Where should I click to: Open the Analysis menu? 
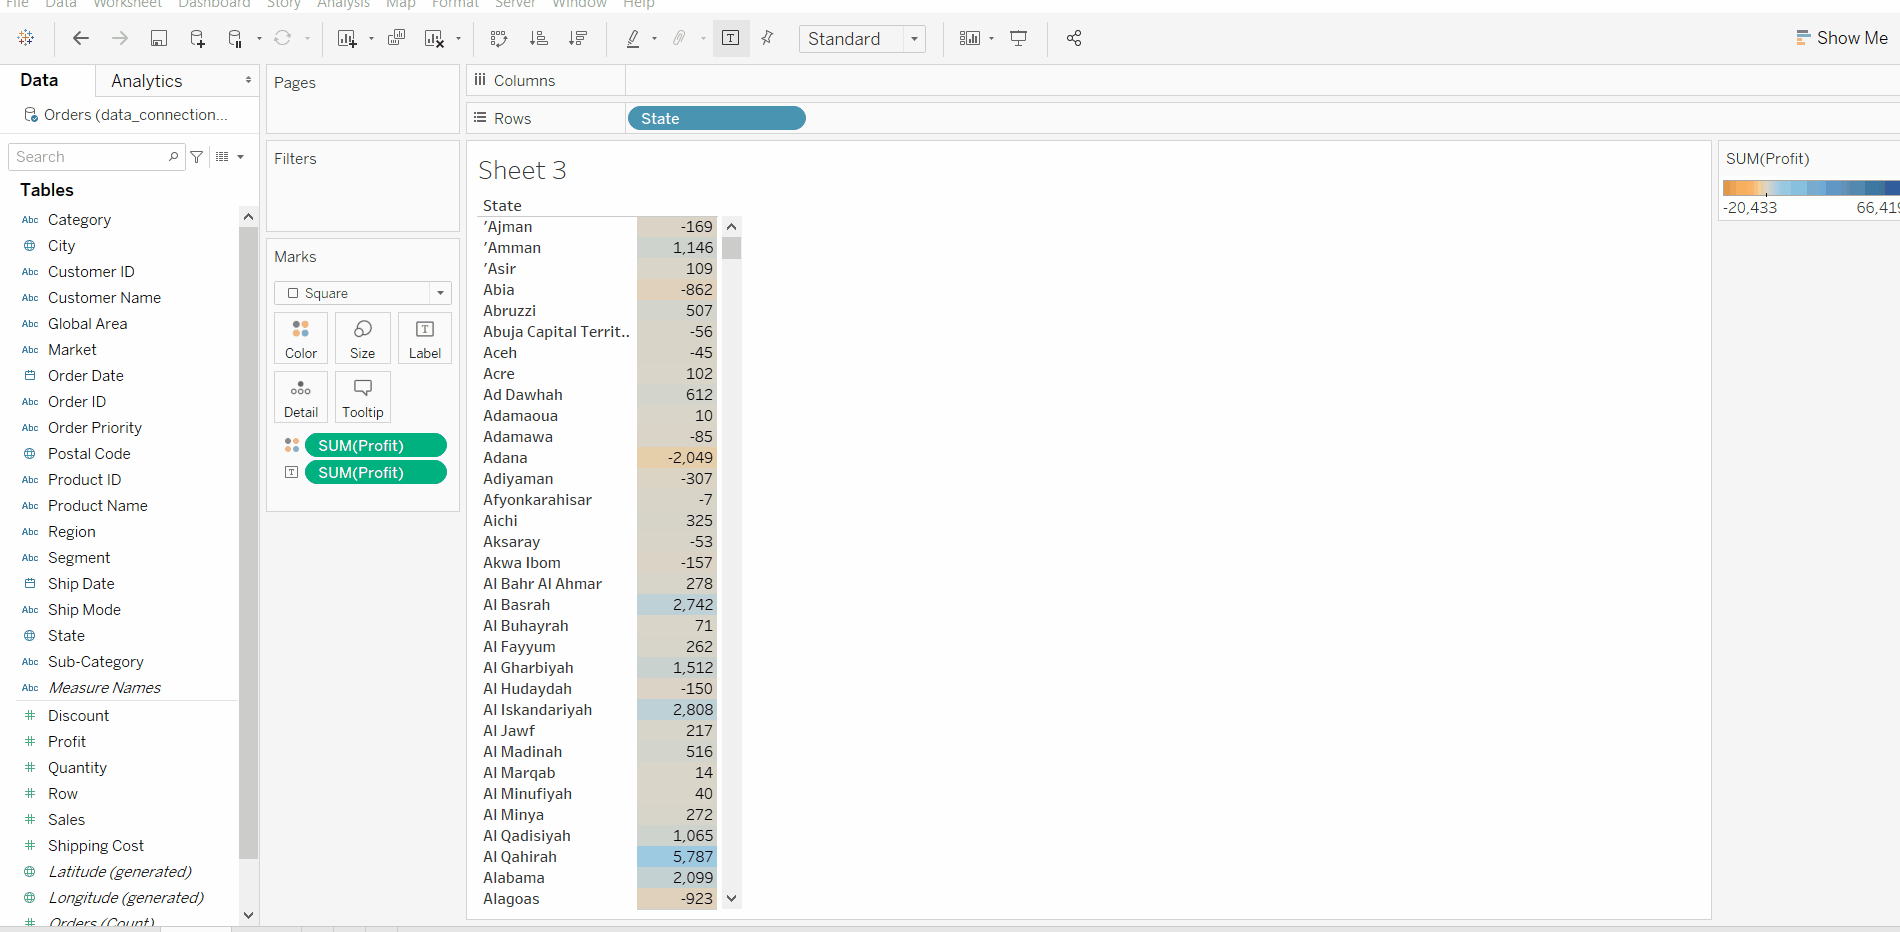coord(343,4)
